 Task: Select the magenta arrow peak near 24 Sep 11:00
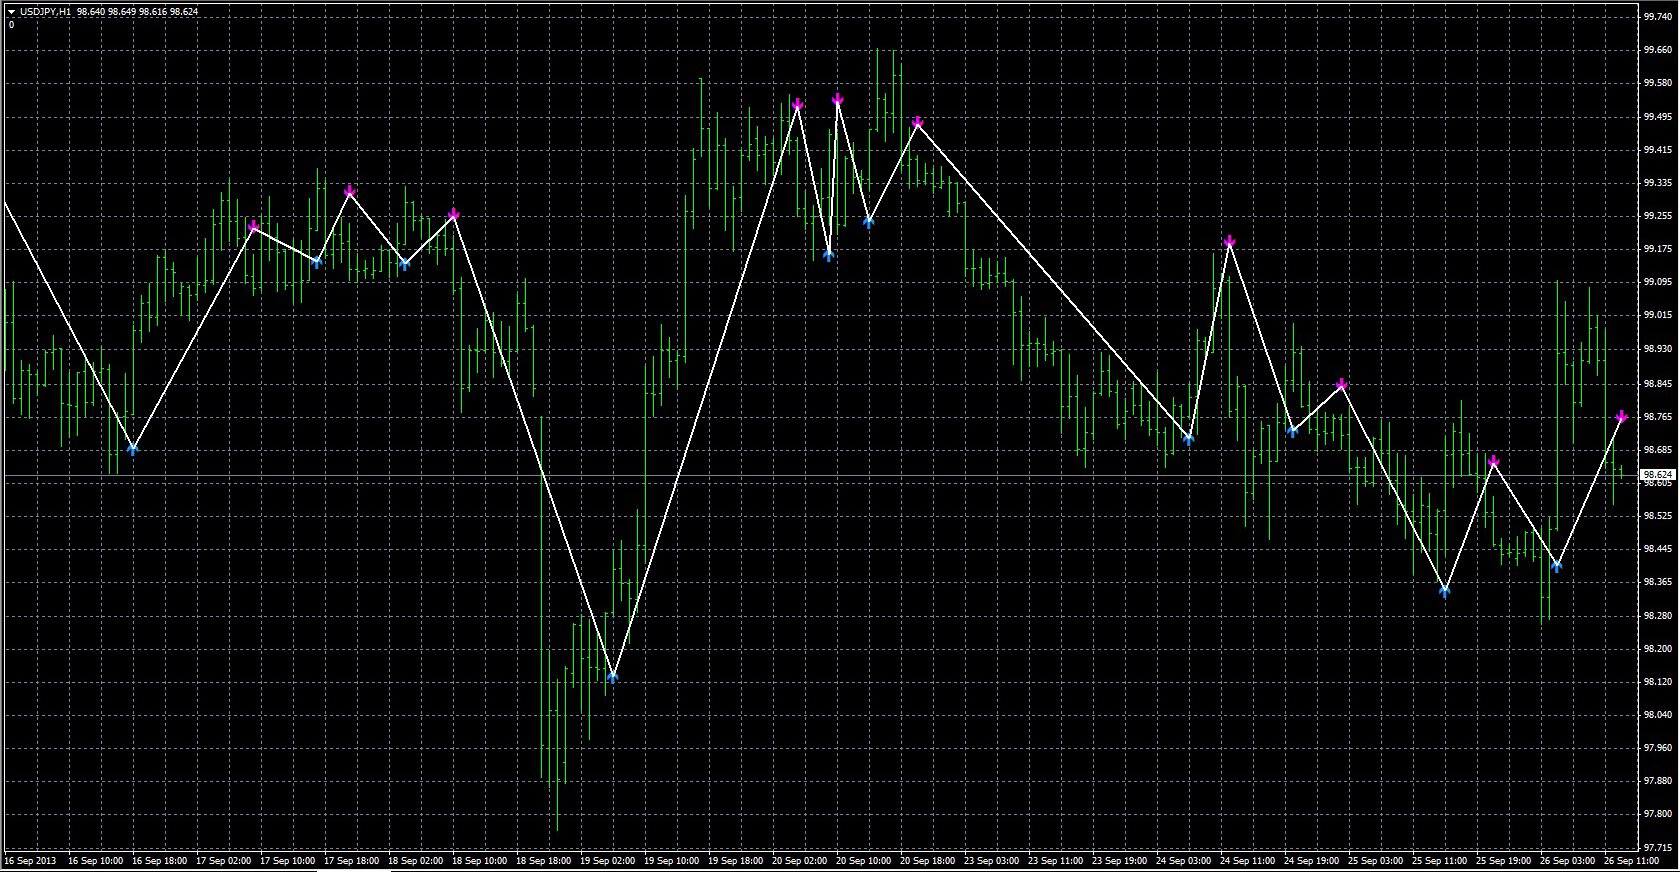(x=1229, y=241)
